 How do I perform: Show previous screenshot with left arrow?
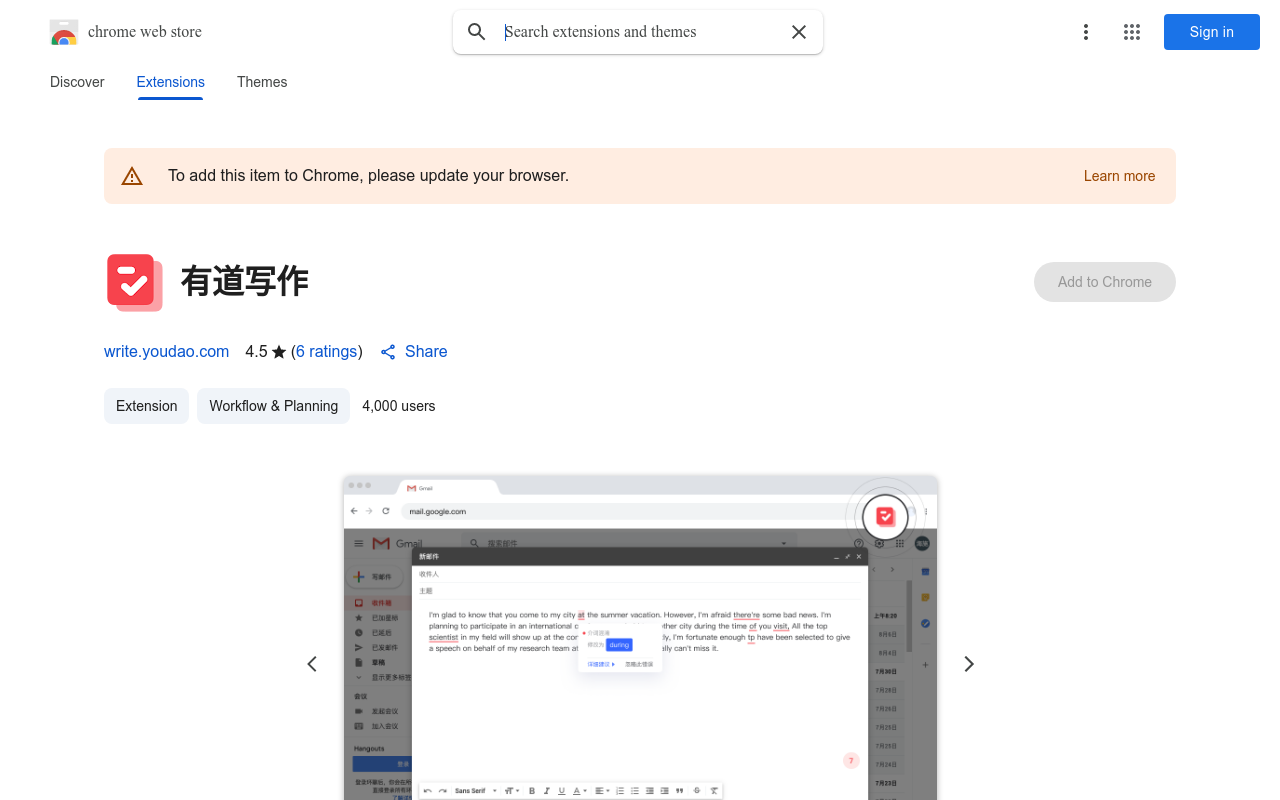312,664
